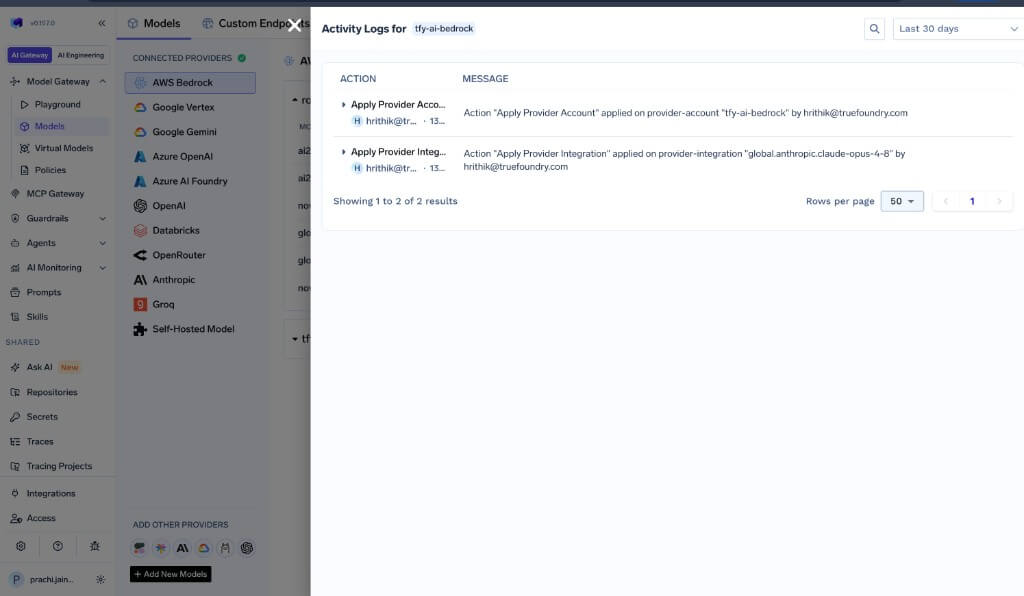Open Traces
This screenshot has width=1024, height=596.
pyautogui.click(x=40, y=441)
